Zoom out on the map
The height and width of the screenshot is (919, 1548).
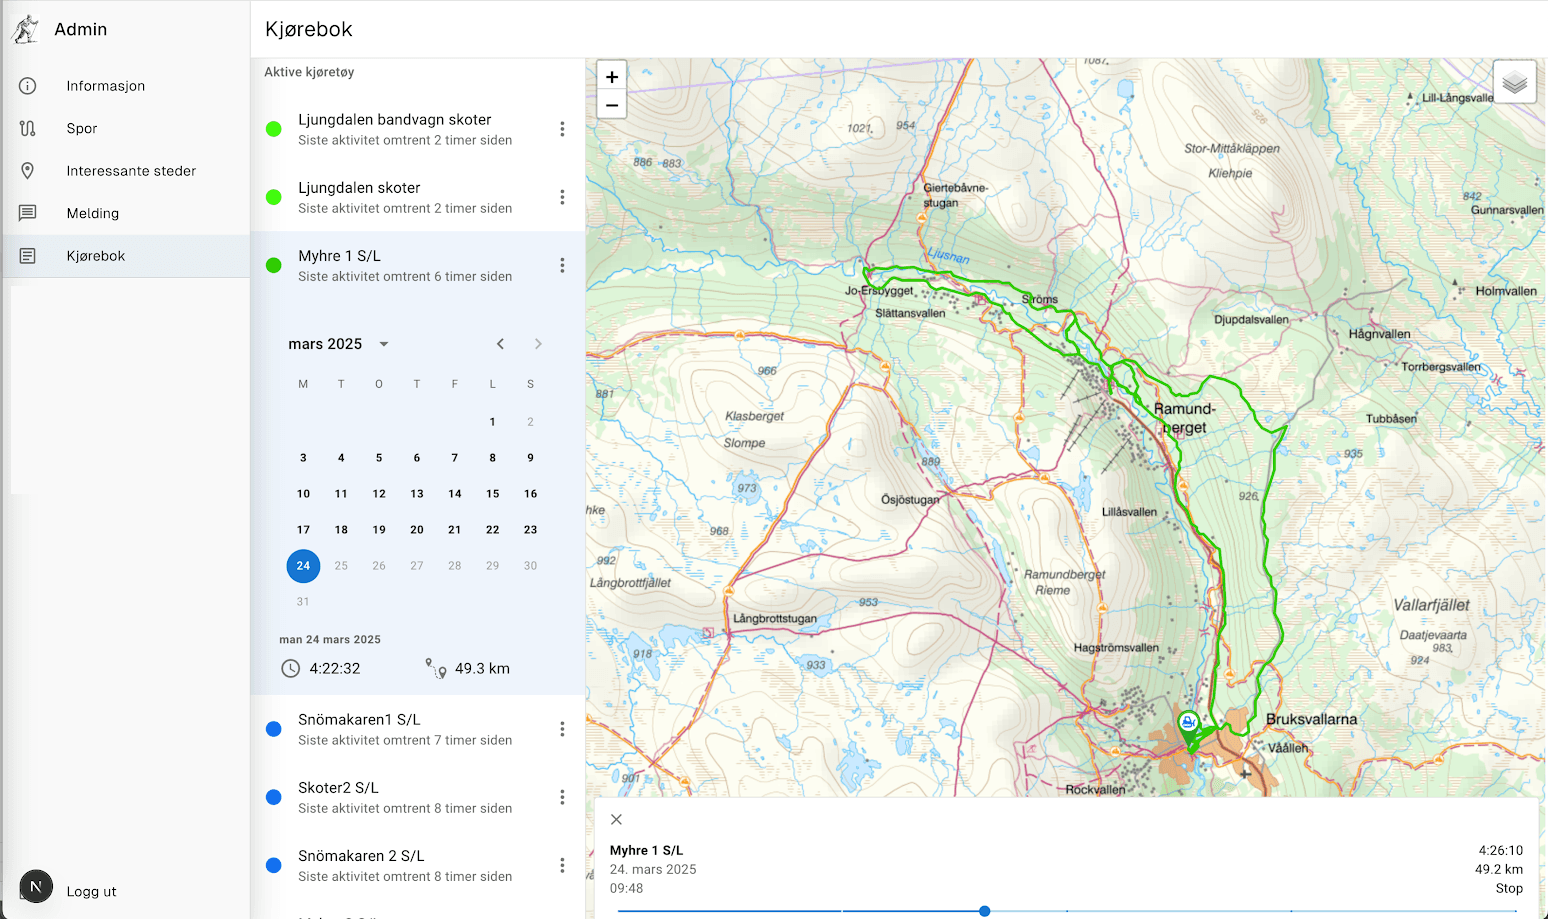point(612,105)
